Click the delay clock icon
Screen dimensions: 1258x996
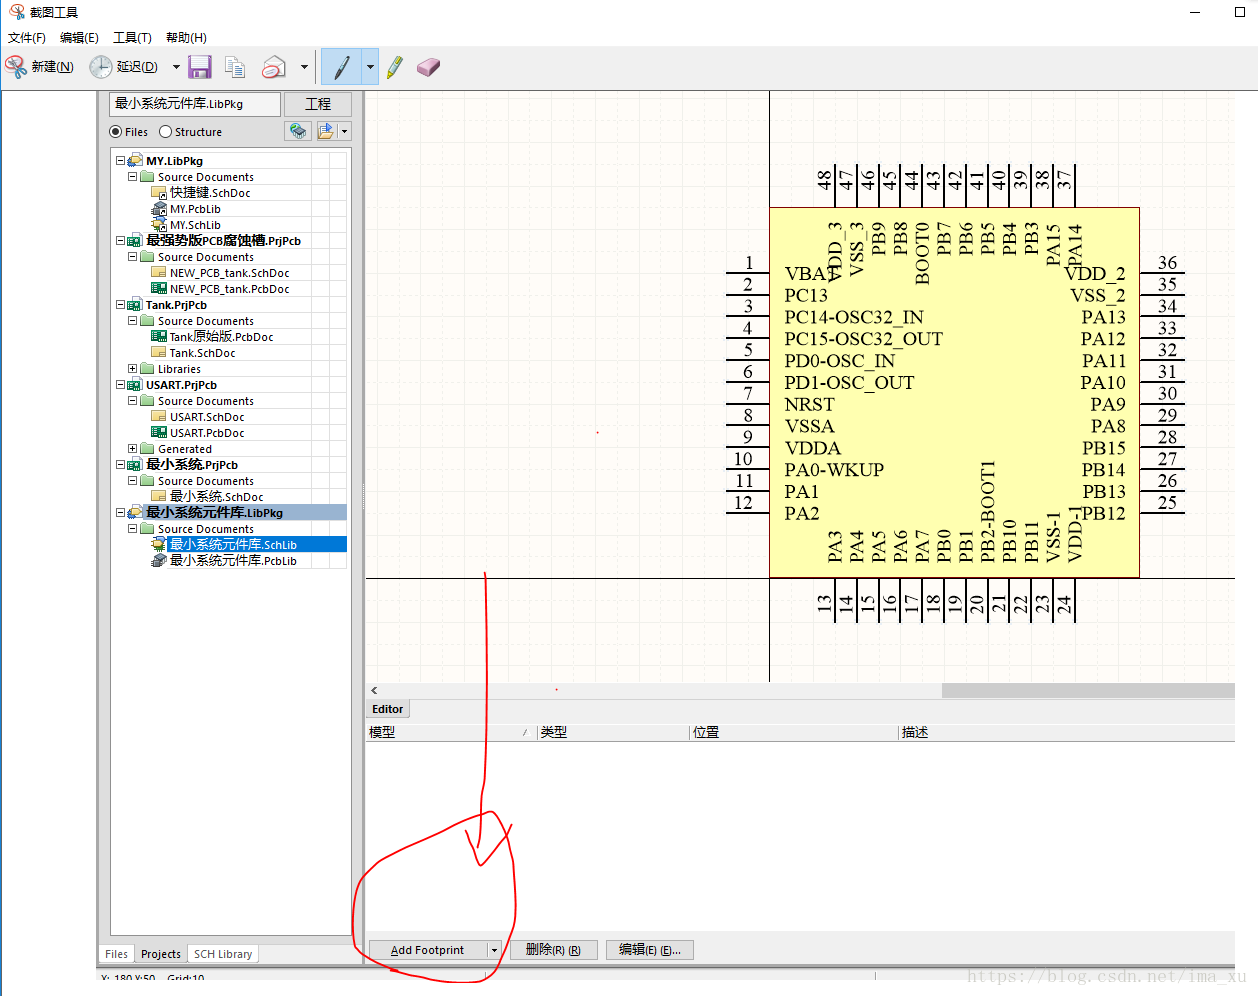click(x=101, y=67)
